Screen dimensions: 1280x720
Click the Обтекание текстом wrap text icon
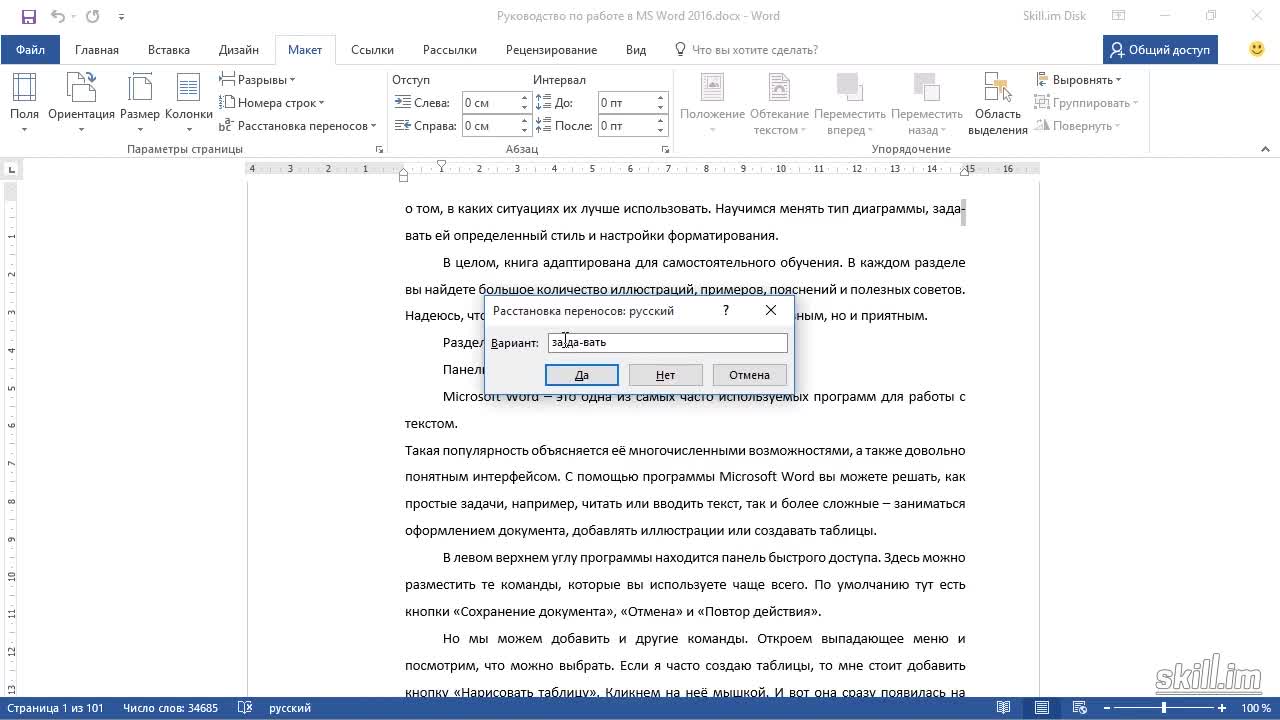(779, 104)
